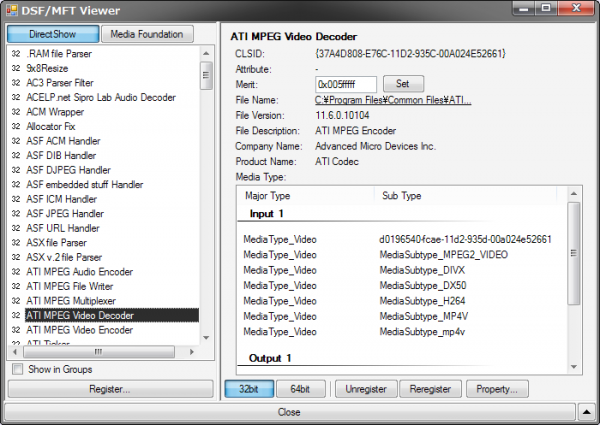
Task: Open the Property... dialog
Action: [x=497, y=389]
